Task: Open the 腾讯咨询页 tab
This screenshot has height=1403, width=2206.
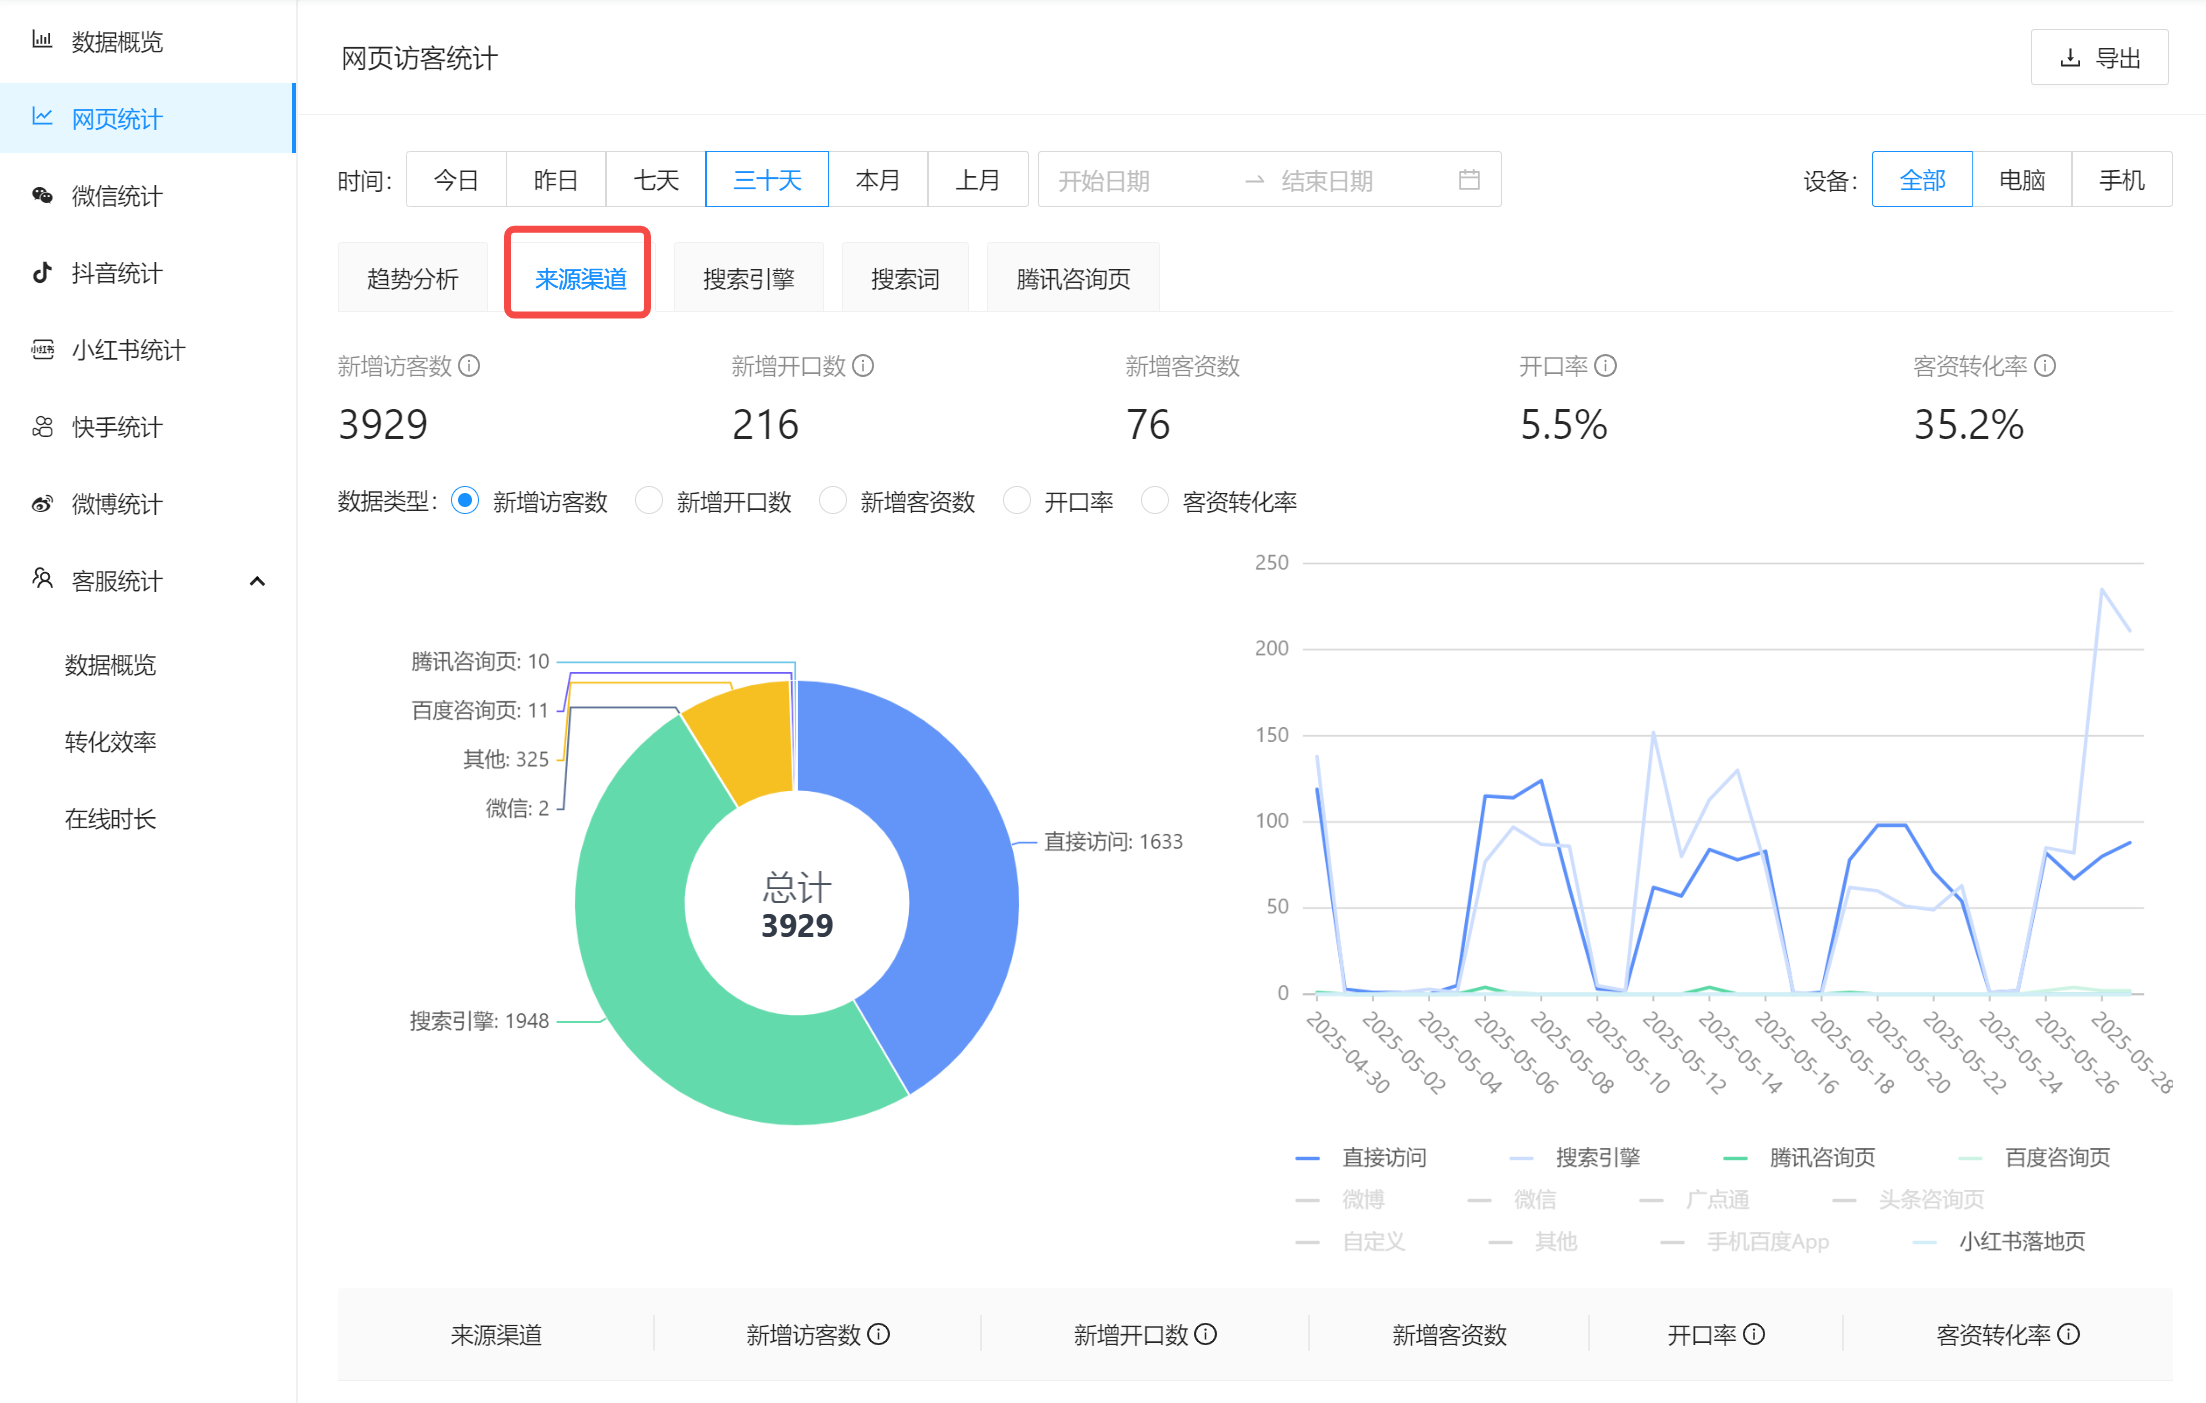Action: pos(1072,277)
